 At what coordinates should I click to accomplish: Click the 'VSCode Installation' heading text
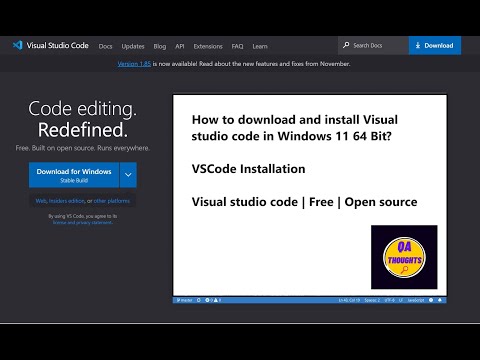[248, 169]
